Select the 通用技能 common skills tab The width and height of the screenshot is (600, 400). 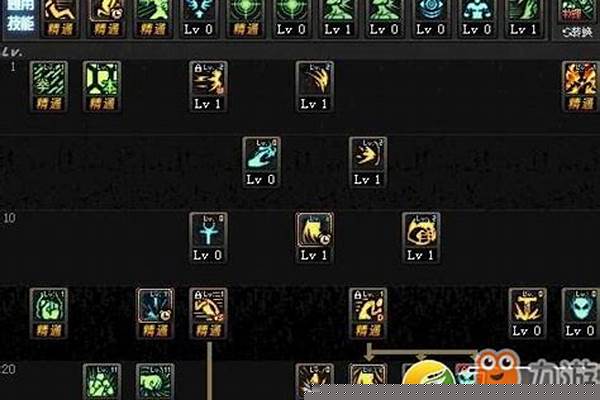[20, 15]
